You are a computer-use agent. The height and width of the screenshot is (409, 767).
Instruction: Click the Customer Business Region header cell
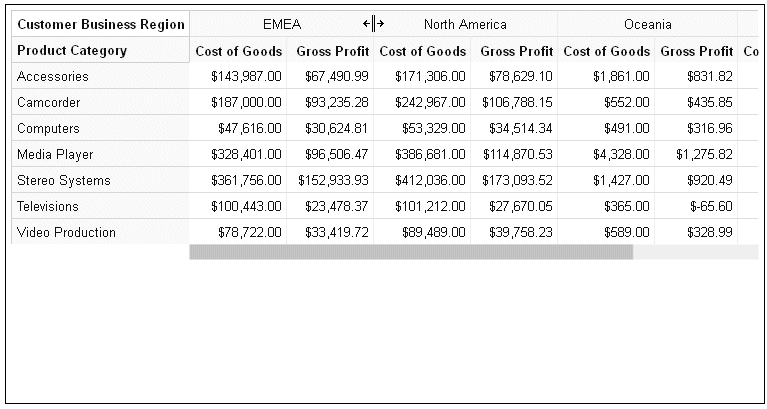click(100, 24)
